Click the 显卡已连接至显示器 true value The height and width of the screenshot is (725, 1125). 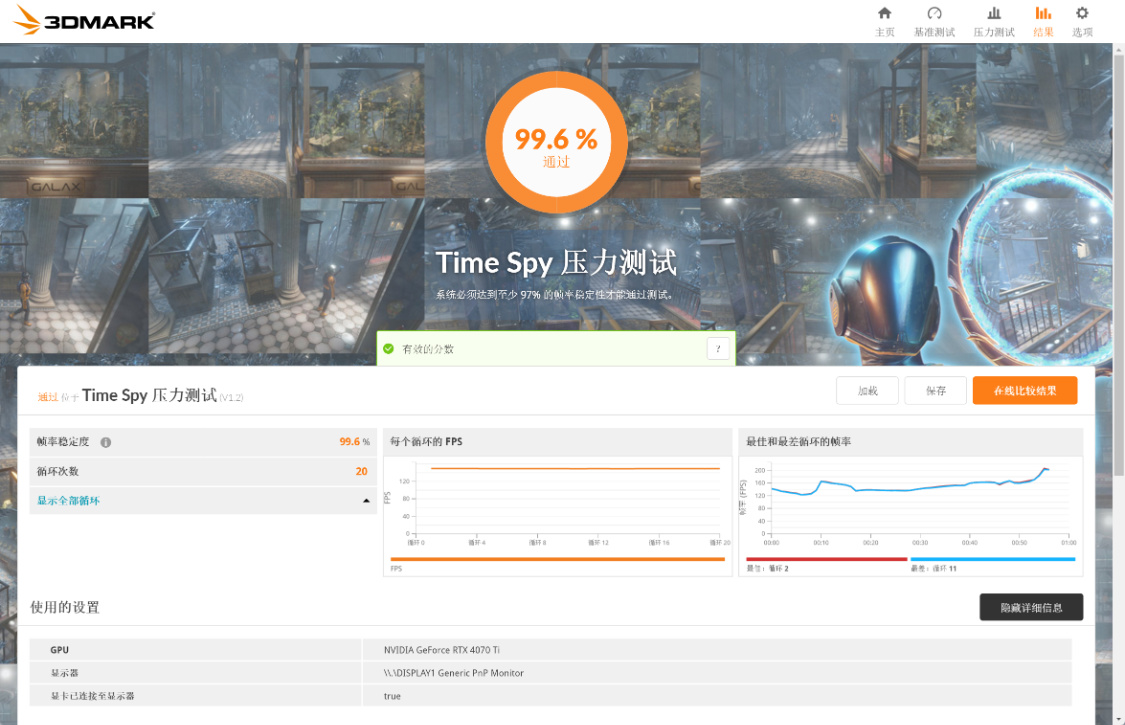[392, 696]
